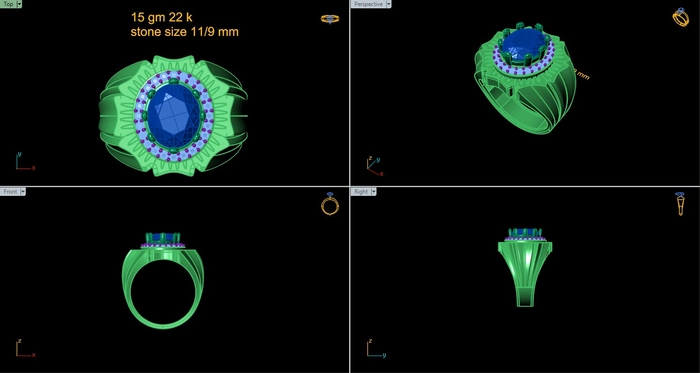Click the ring icon in Top viewport corner
Image resolution: width=700 pixels, height=373 pixels.
point(330,19)
